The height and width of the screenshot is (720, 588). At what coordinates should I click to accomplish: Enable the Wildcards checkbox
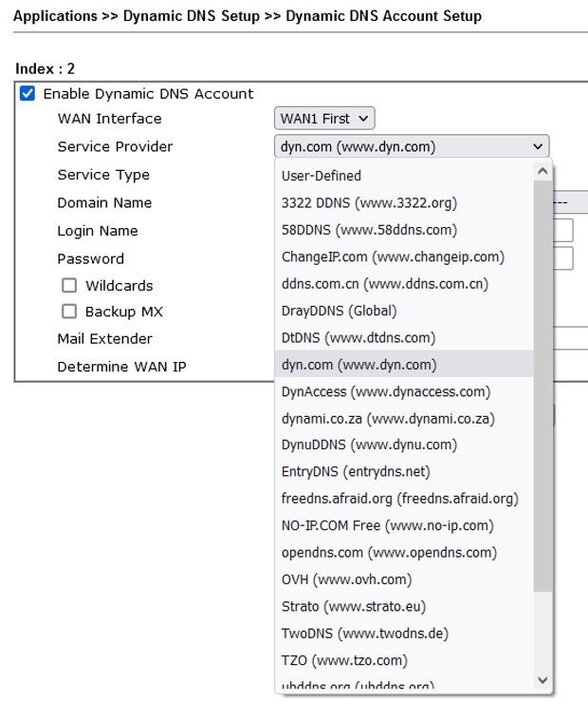[x=69, y=285]
